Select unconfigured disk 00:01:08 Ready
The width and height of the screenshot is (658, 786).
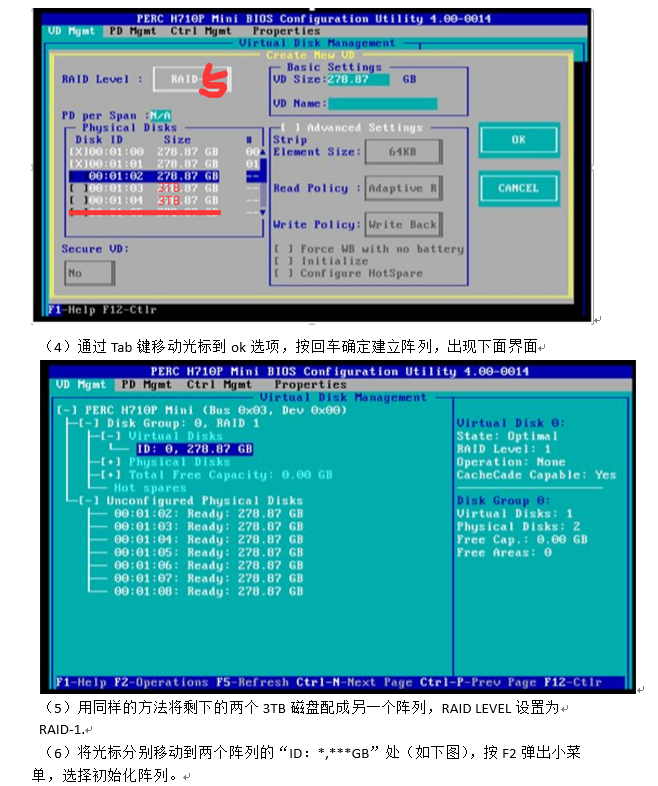point(208,592)
